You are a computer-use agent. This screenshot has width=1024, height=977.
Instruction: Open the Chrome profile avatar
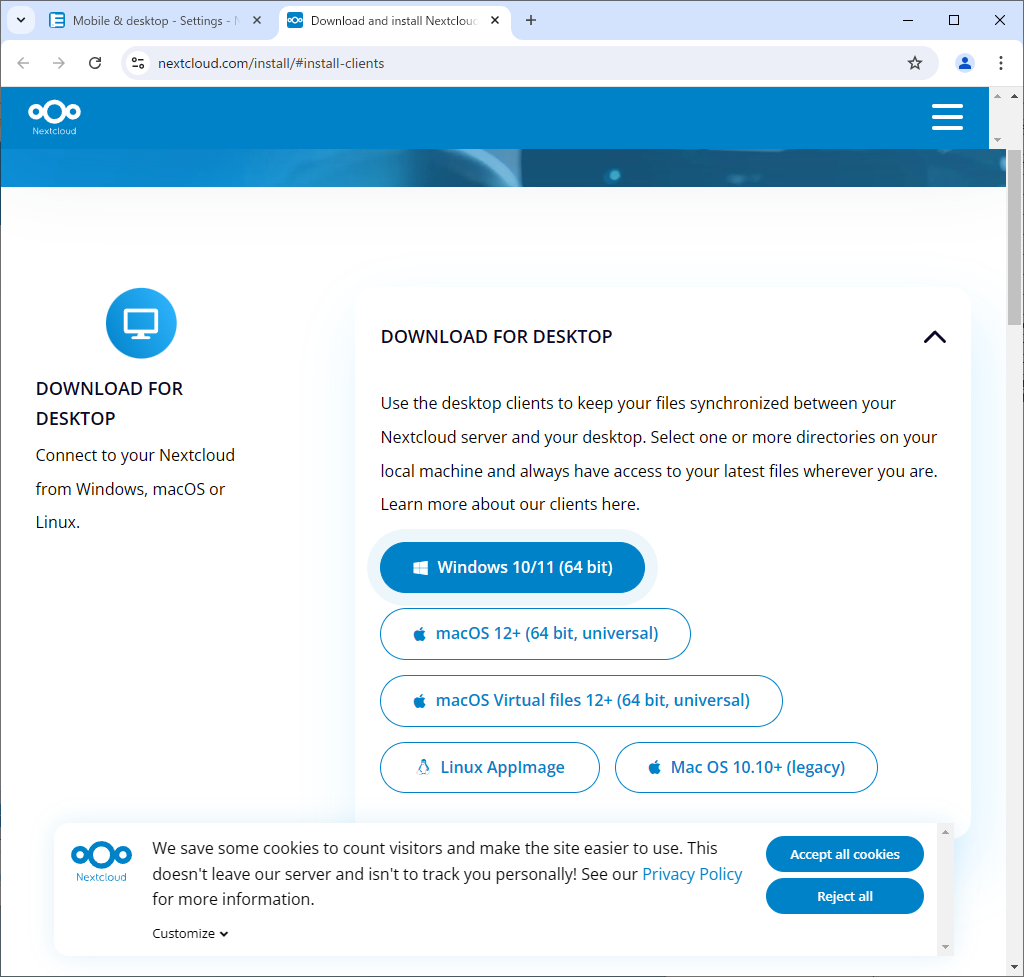(965, 63)
